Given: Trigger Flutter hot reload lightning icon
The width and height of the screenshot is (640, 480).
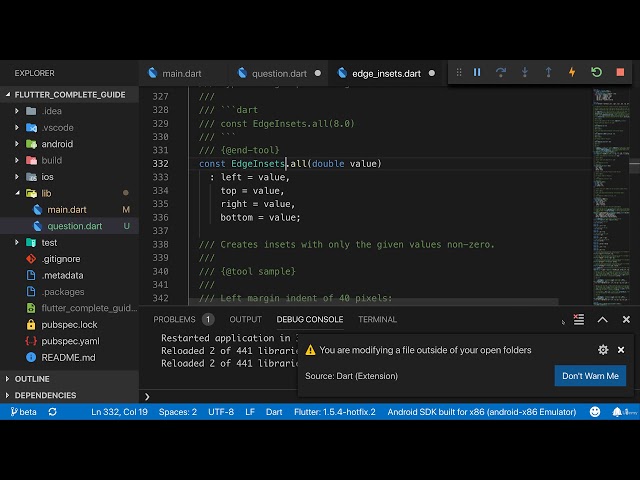Looking at the screenshot, I should (x=572, y=72).
